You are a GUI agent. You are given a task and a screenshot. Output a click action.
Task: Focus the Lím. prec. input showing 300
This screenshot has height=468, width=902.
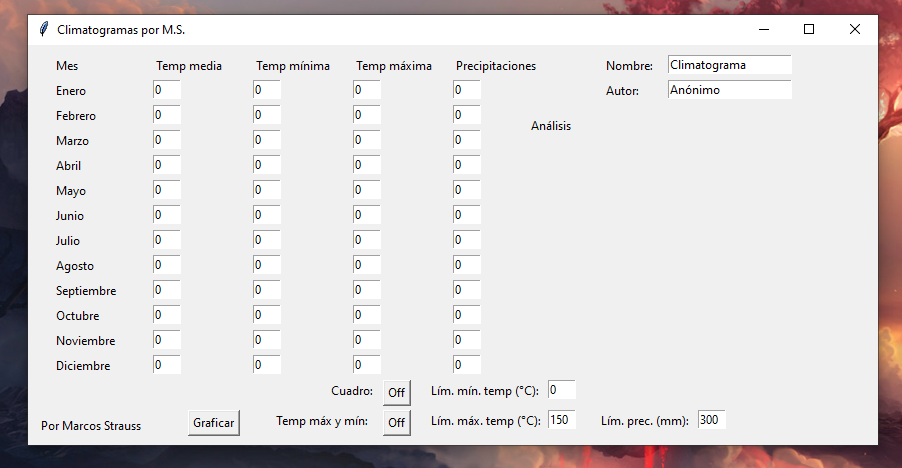click(712, 420)
